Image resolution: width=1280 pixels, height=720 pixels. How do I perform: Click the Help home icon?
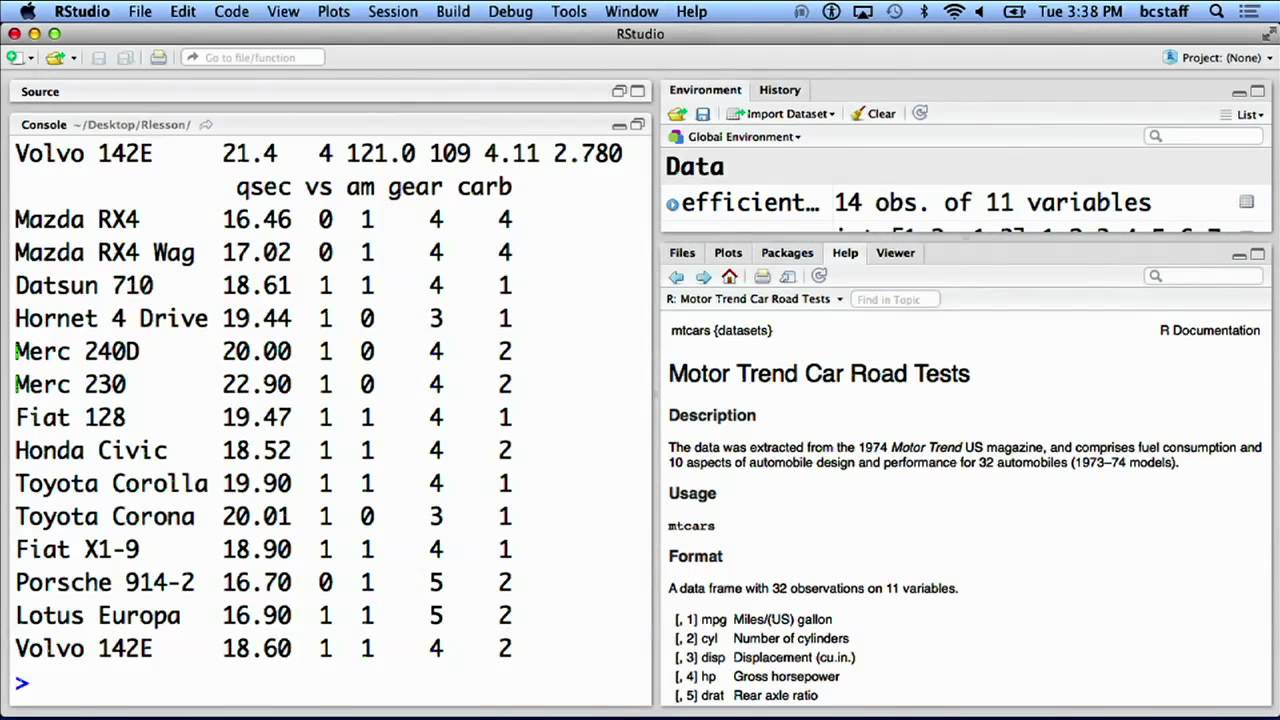(729, 277)
